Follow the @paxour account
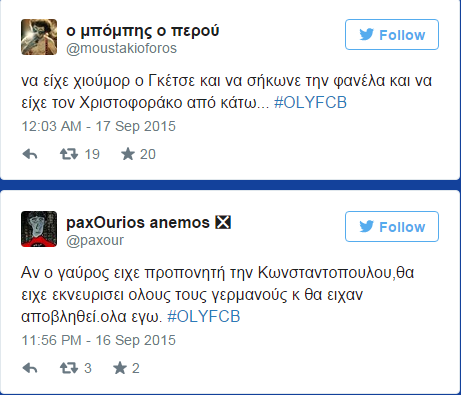The width and height of the screenshot is (461, 395). (x=392, y=227)
